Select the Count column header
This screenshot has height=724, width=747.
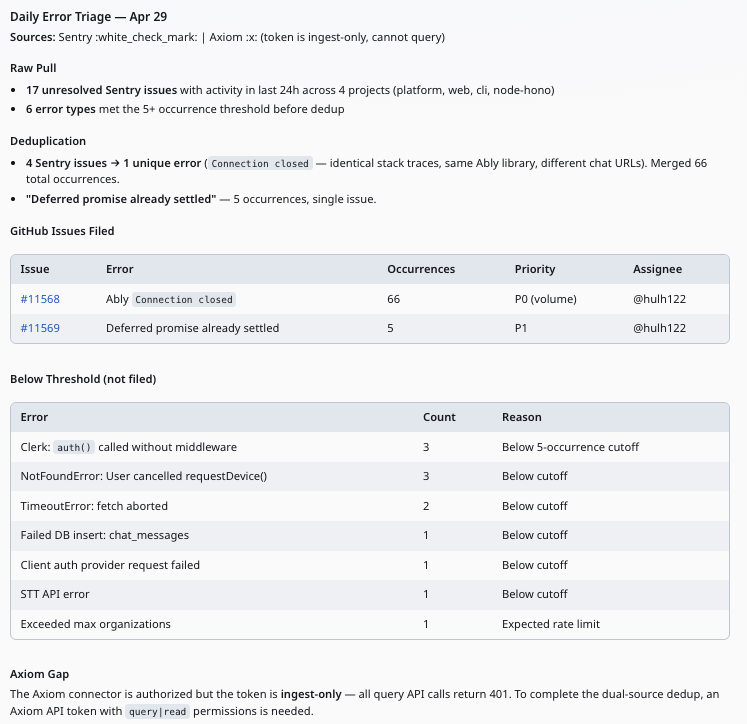[x=439, y=417]
